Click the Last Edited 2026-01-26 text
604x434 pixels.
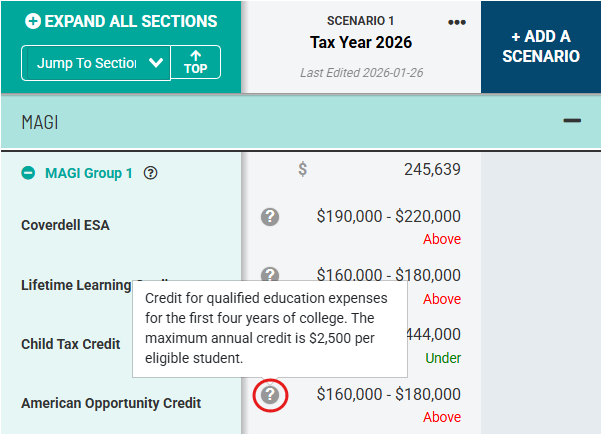(361, 73)
